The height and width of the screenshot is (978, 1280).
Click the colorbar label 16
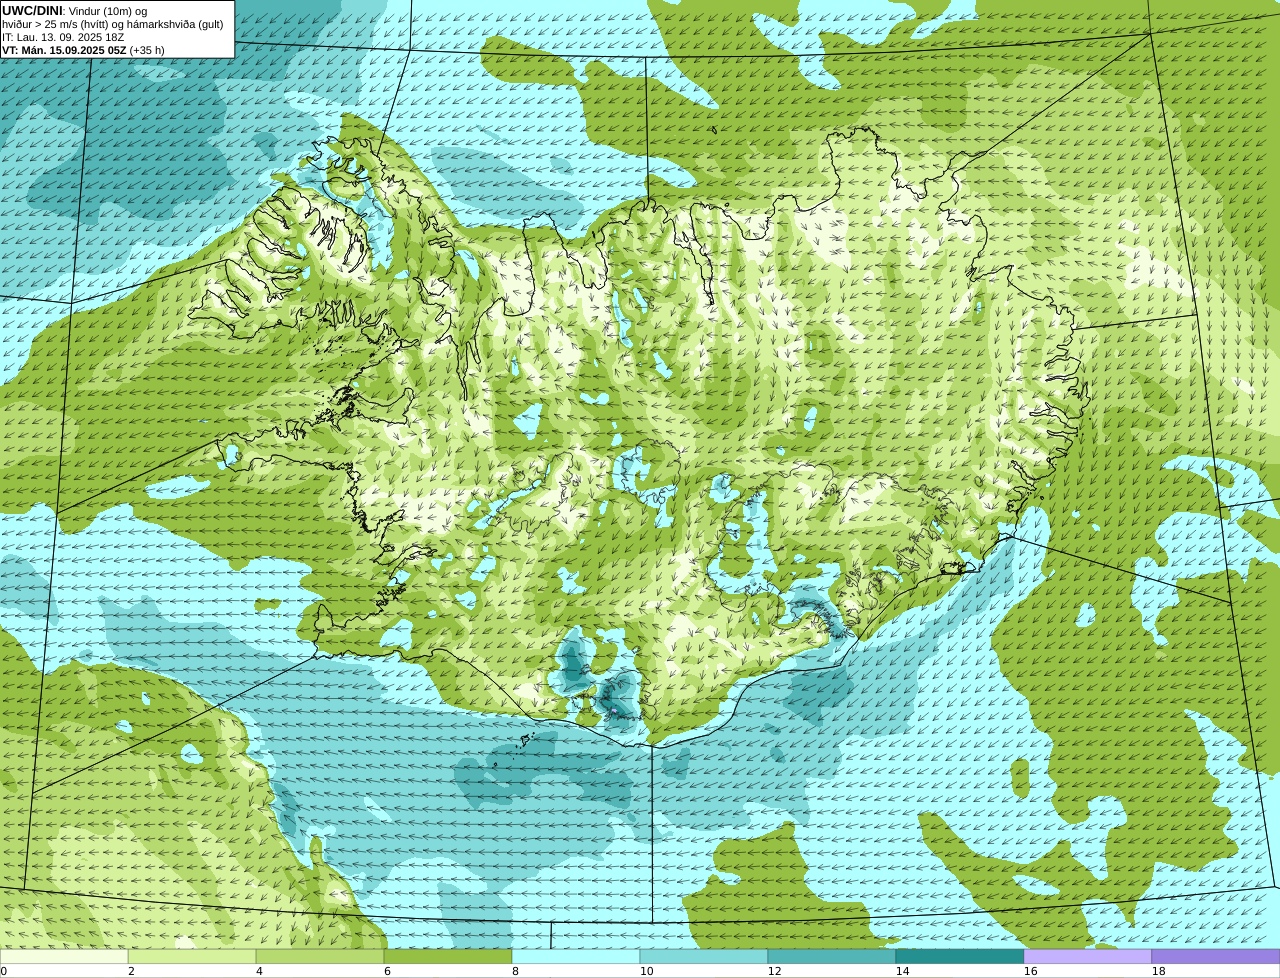pyautogui.click(x=1030, y=971)
